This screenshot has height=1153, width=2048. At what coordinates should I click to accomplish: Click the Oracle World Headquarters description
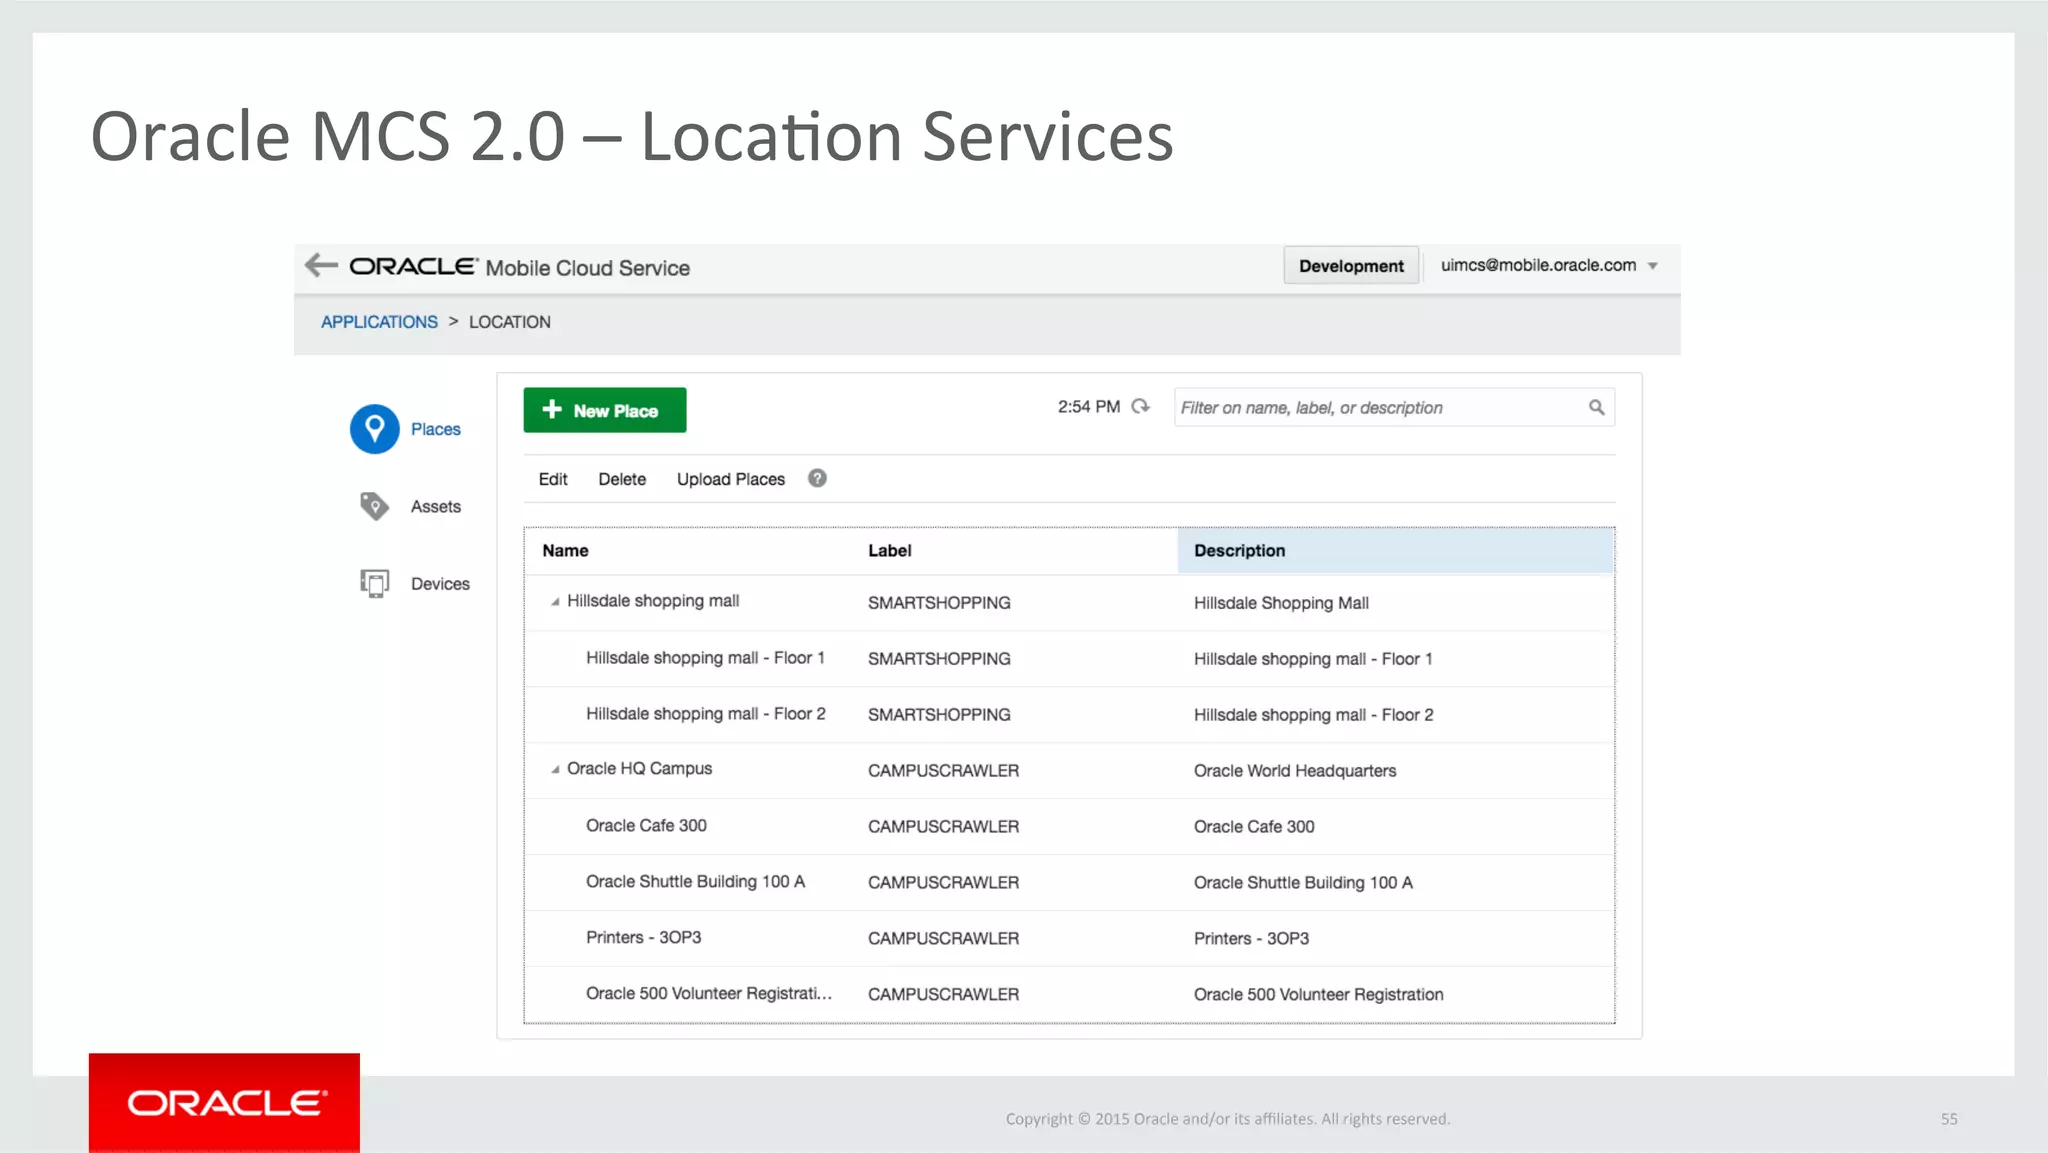point(1295,770)
